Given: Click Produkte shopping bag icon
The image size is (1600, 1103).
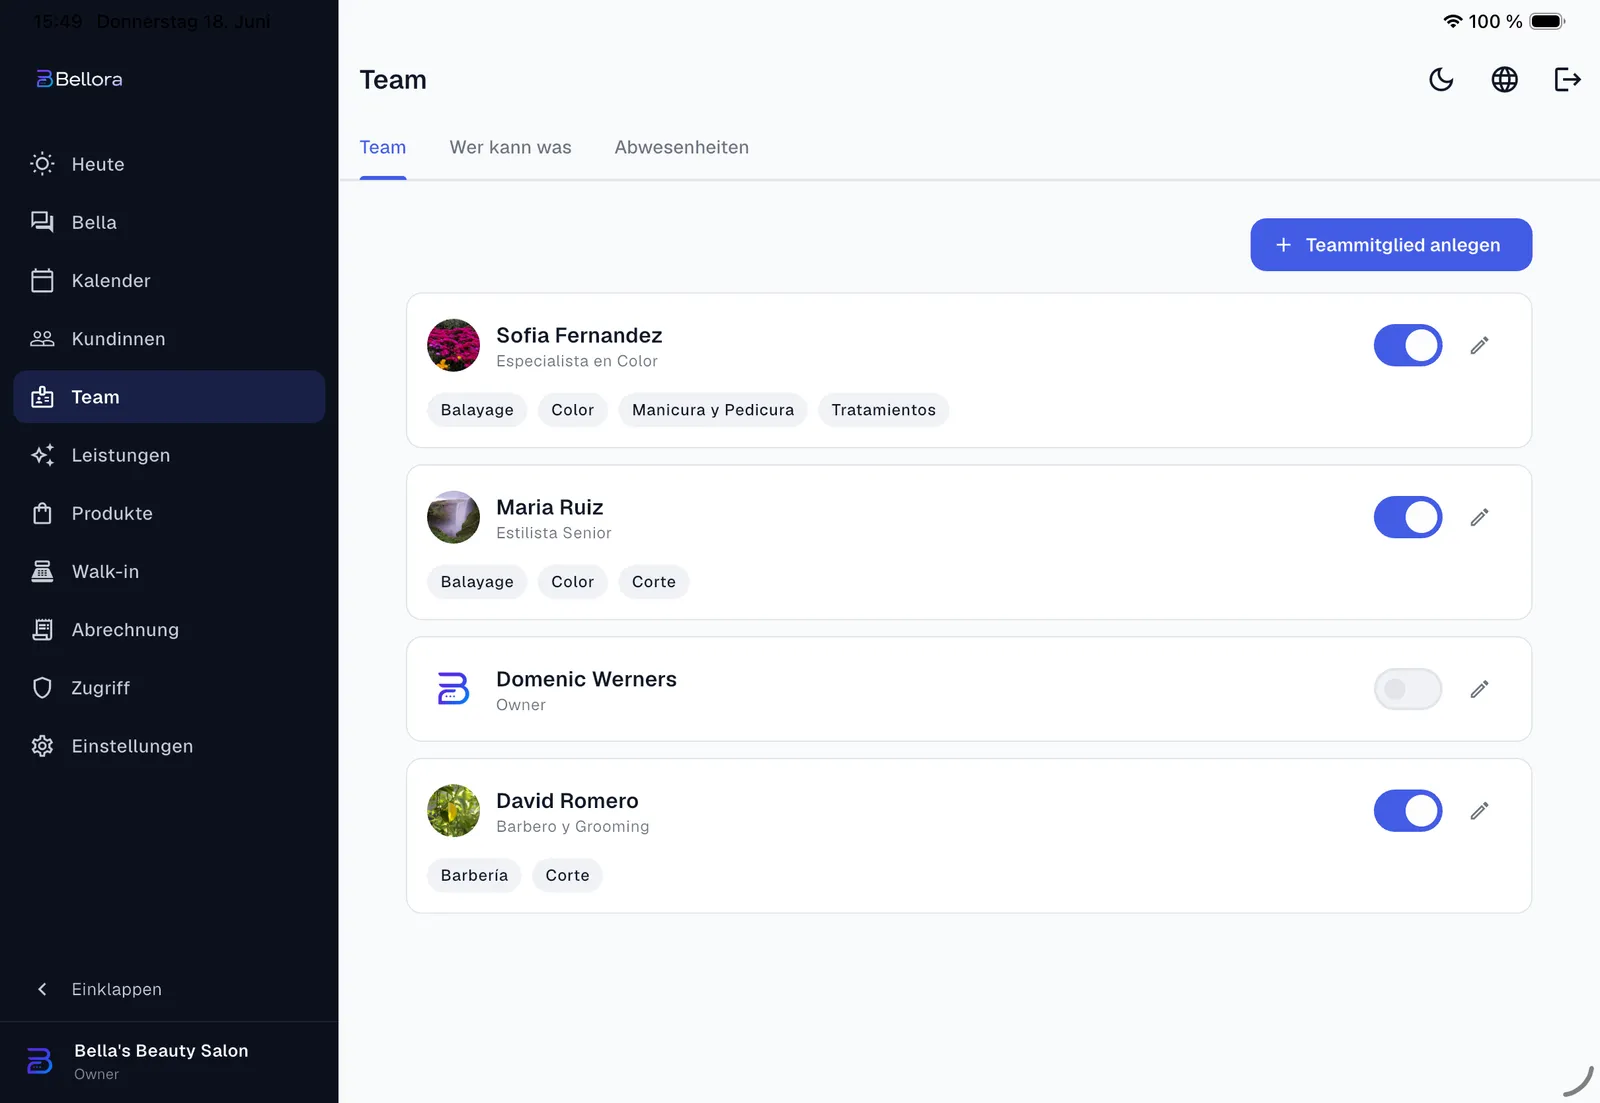Looking at the screenshot, I should (42, 513).
